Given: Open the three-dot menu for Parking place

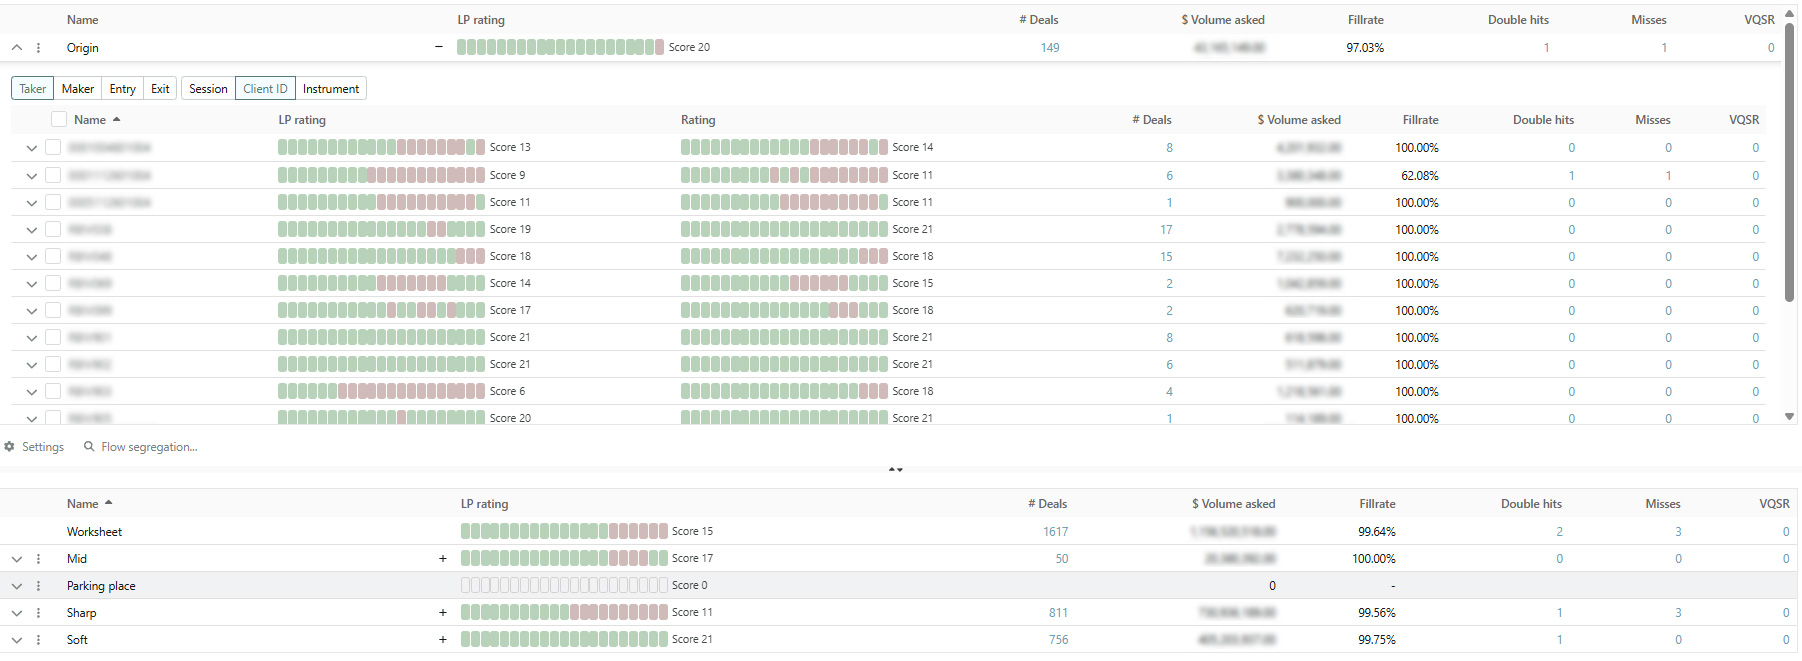Looking at the screenshot, I should (39, 586).
